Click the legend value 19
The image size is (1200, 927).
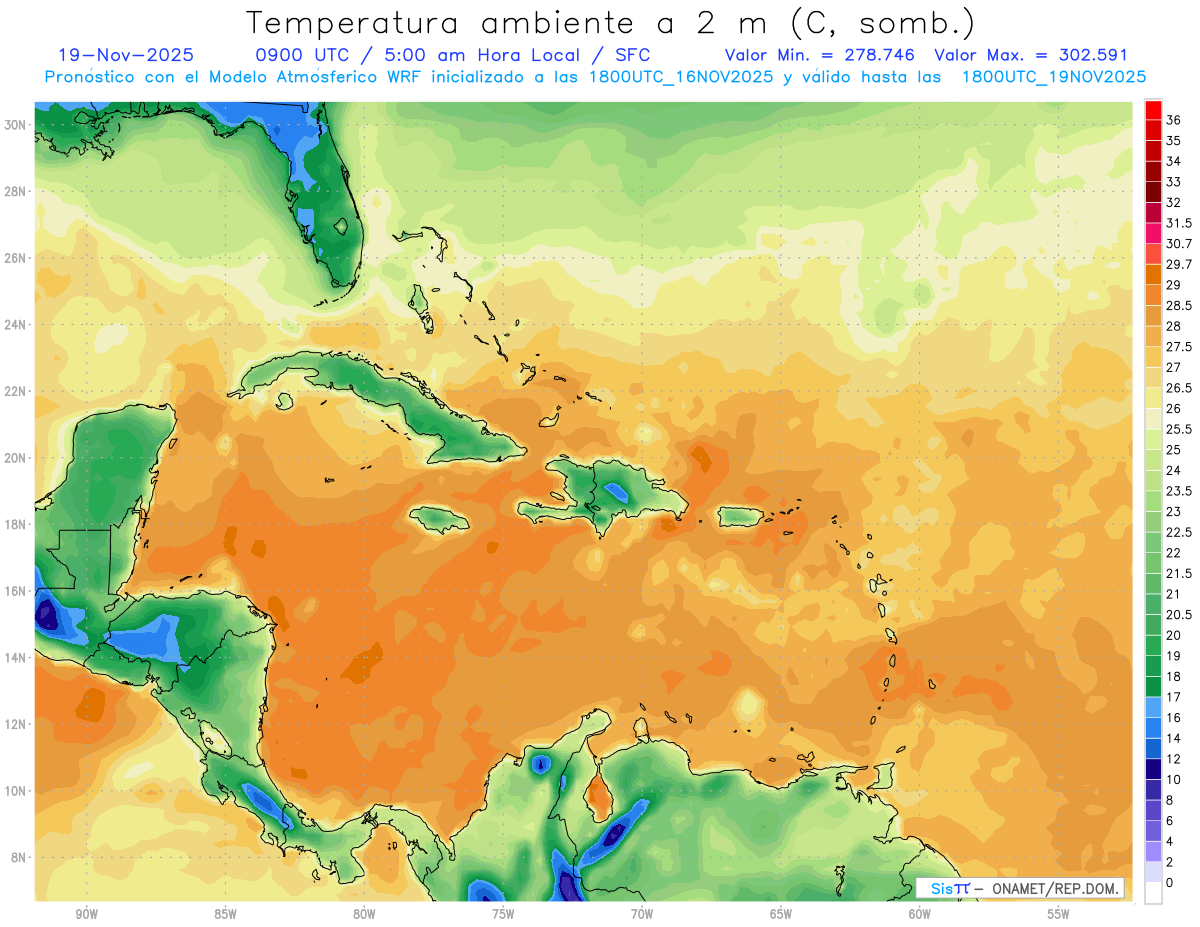coord(1174,655)
